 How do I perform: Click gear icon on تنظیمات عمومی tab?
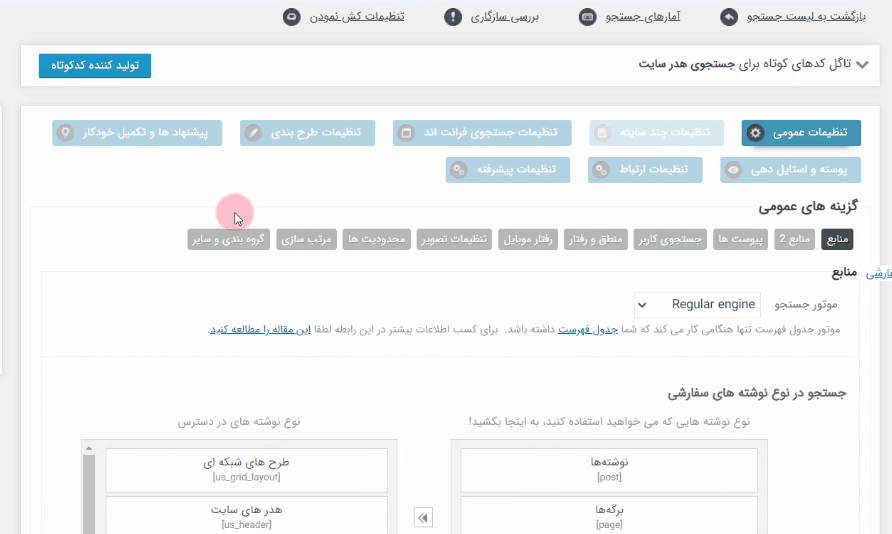click(x=755, y=133)
